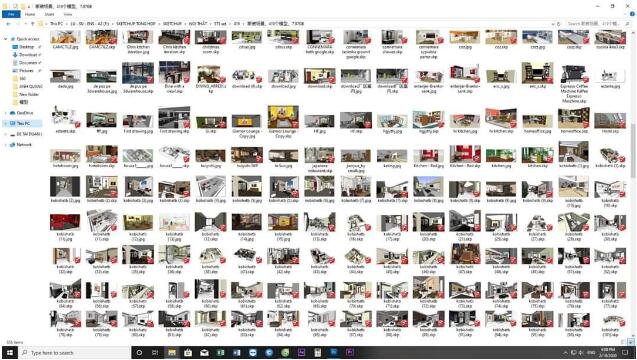Expand the OneDrive tree node
The image size is (637, 360).
[6, 113]
